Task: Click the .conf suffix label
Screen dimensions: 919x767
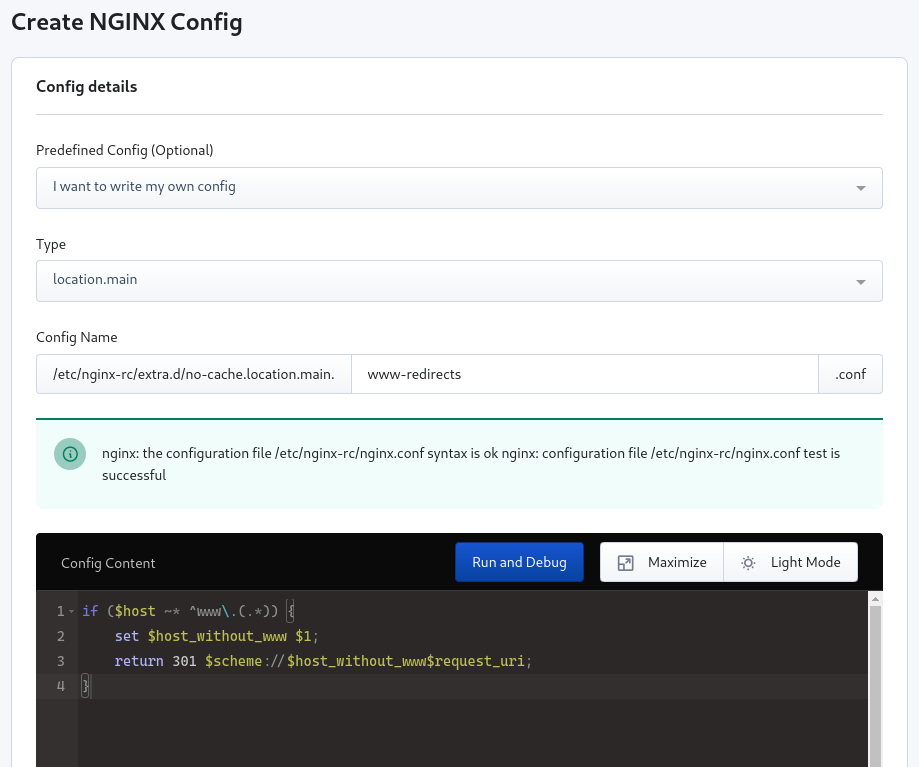Action: coord(850,374)
